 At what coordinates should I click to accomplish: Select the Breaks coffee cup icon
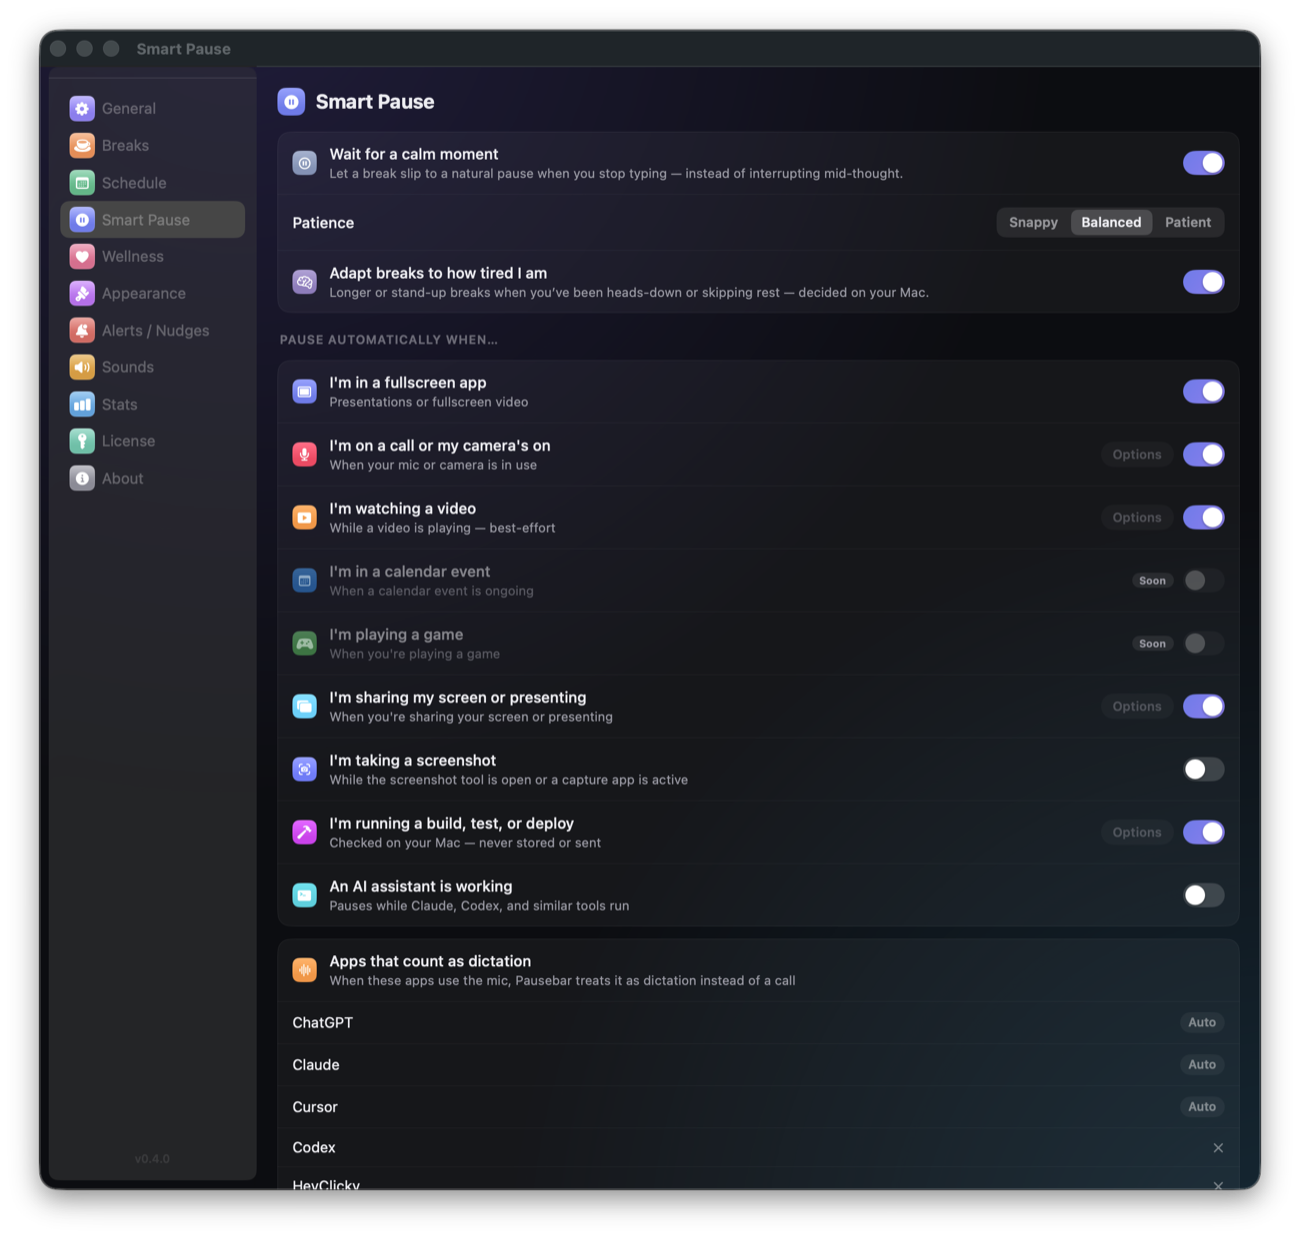click(82, 145)
